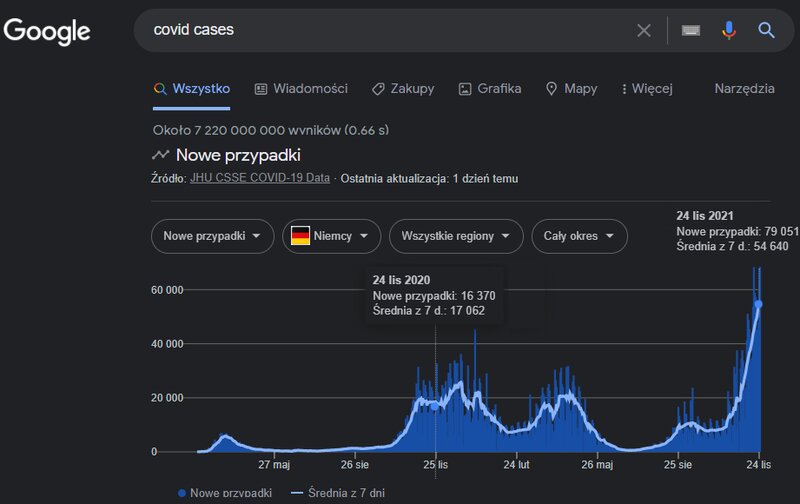Expand the Nowe przypadki metric dropdown

[x=212, y=236]
